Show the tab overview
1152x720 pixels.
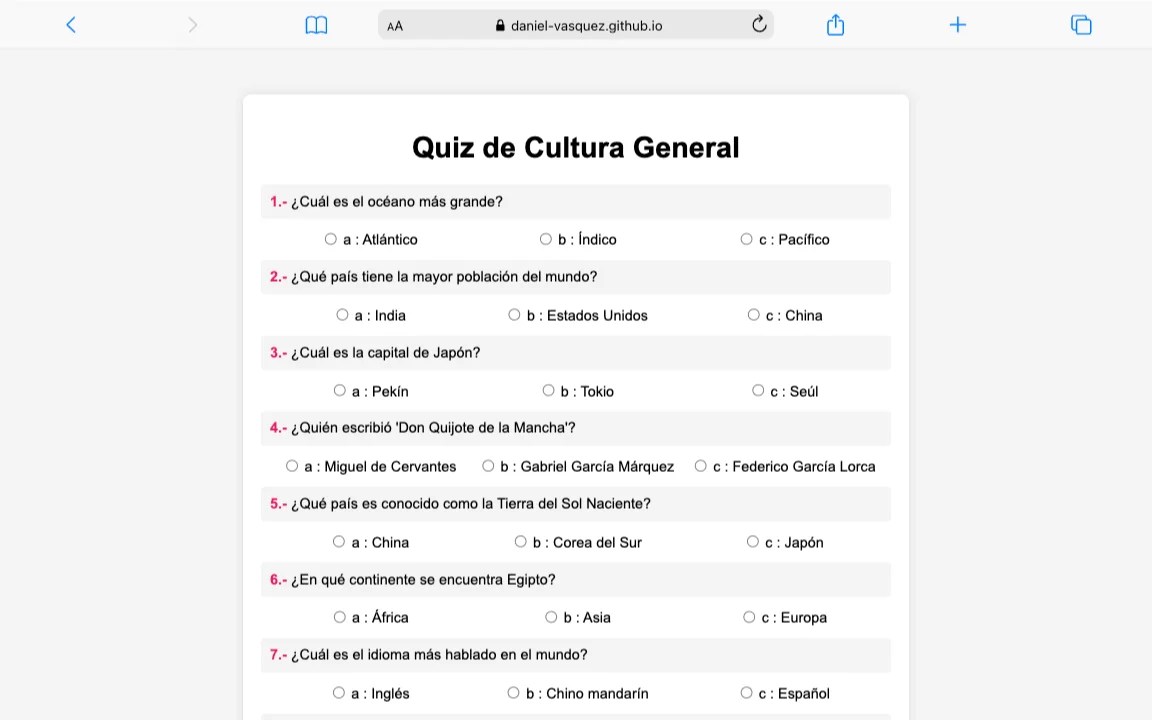pos(1081,24)
